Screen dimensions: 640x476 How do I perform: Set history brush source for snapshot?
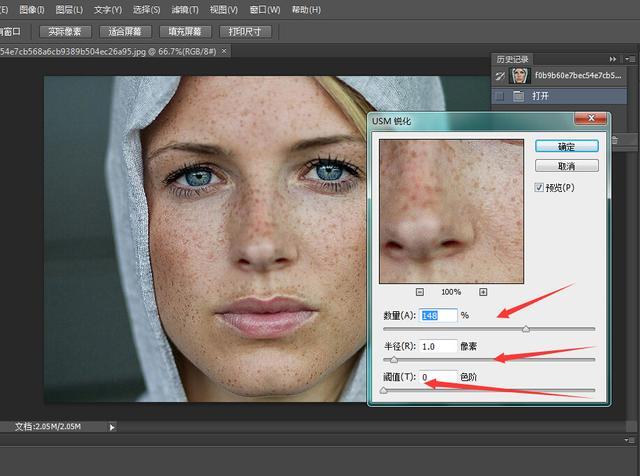tap(500, 76)
